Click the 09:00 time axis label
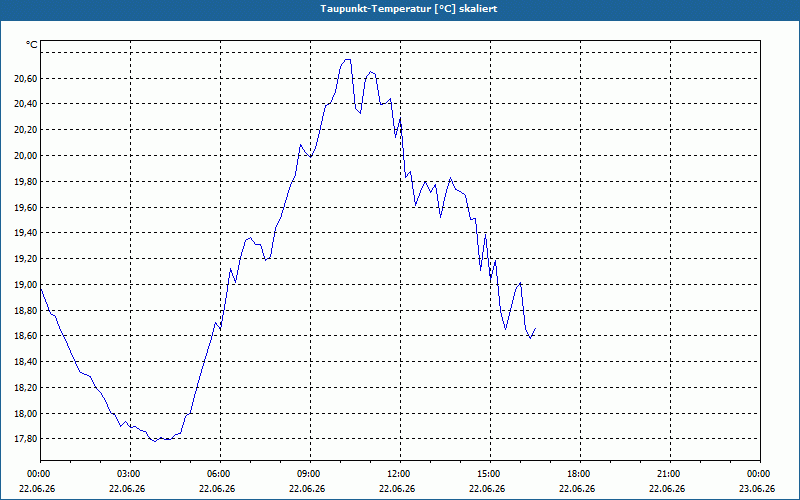 point(310,474)
